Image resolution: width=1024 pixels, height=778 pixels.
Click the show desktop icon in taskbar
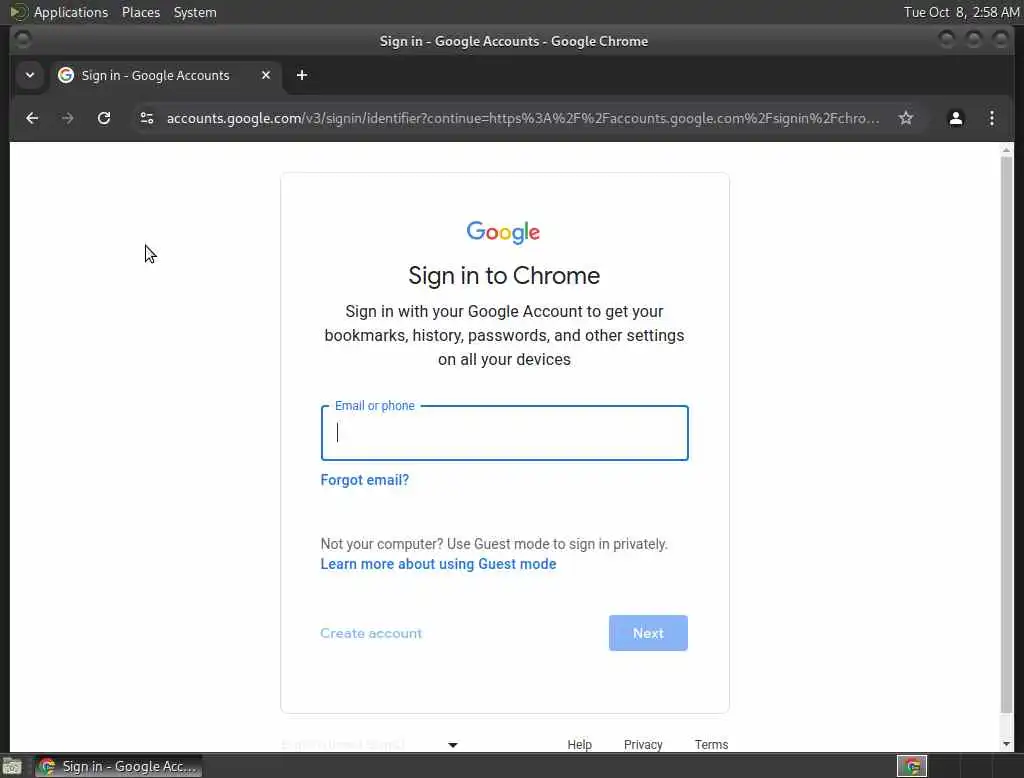[12, 766]
